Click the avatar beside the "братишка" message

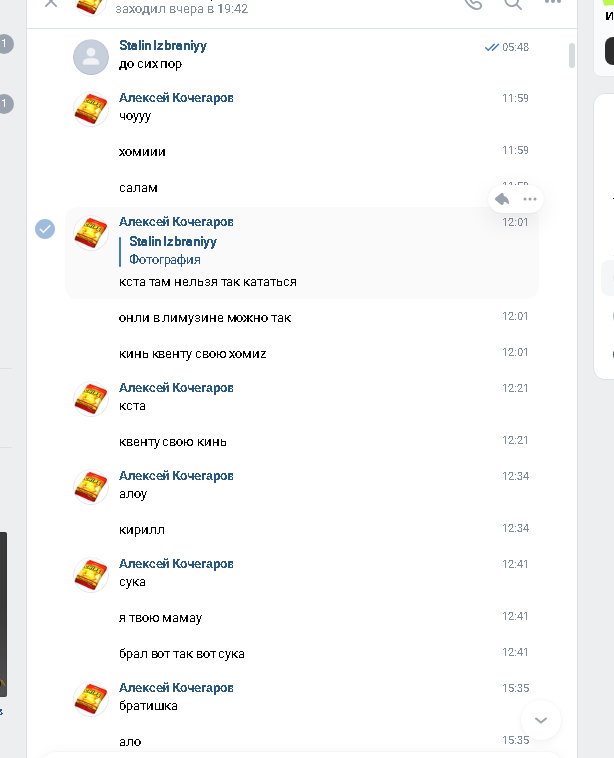coord(91,699)
